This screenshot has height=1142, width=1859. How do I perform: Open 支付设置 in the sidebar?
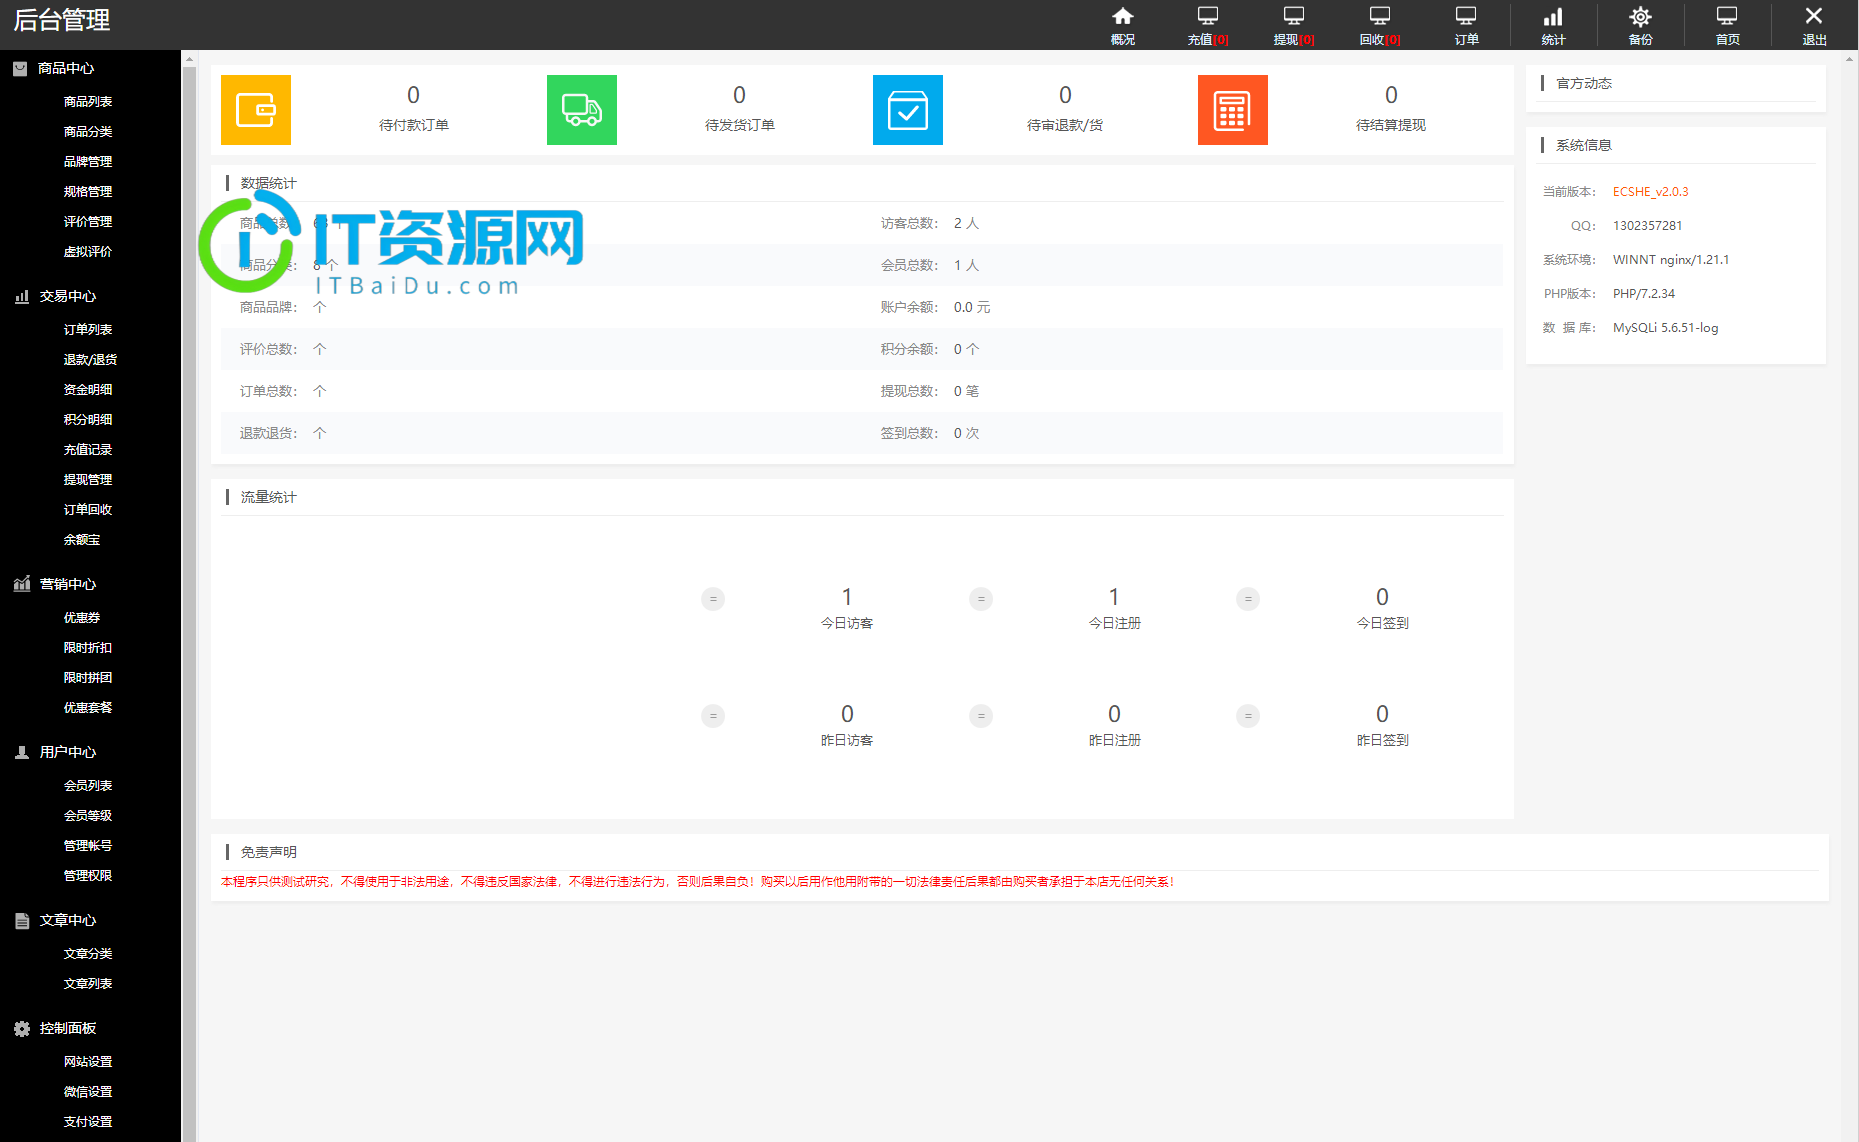click(x=88, y=1122)
